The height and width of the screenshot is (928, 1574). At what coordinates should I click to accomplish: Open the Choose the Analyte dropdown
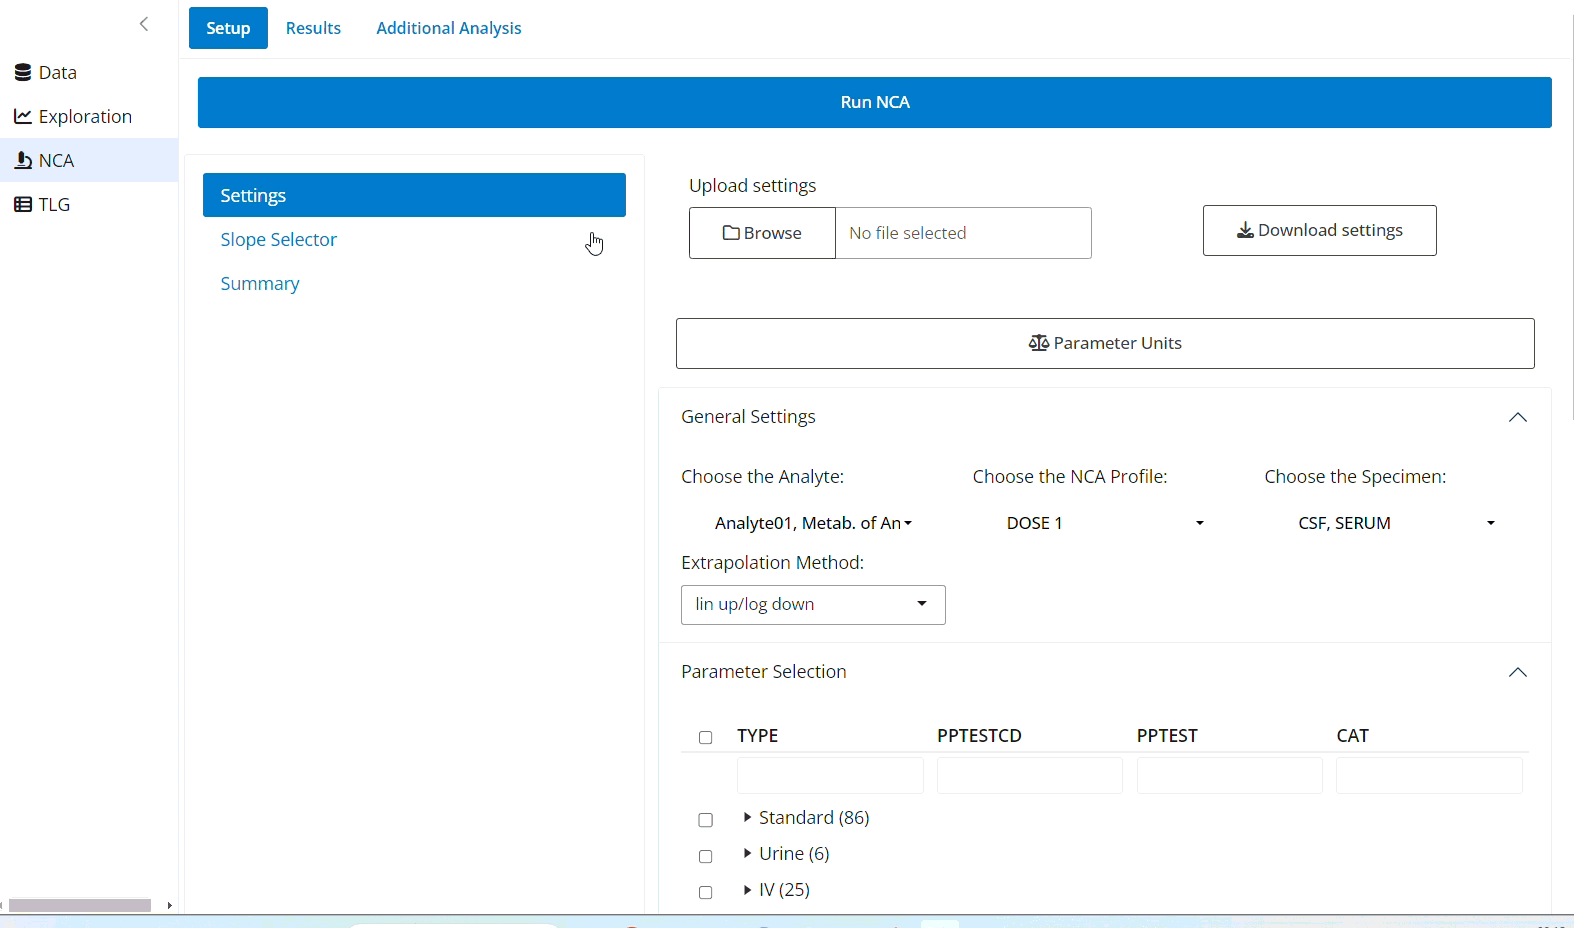pos(812,523)
